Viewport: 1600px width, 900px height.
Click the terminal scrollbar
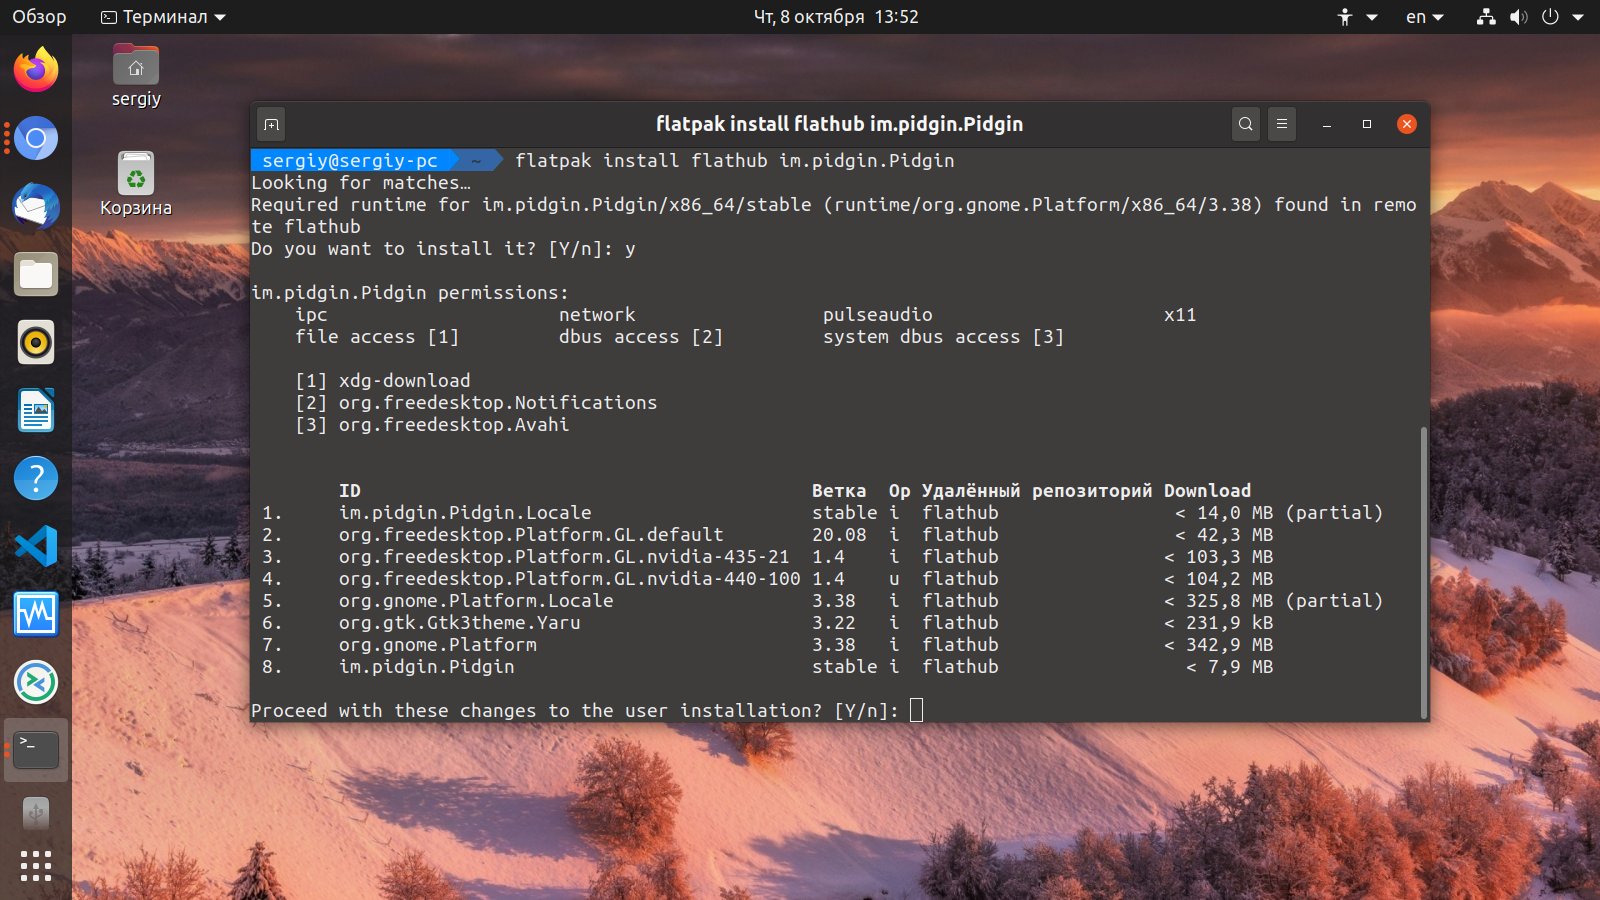1423,572
